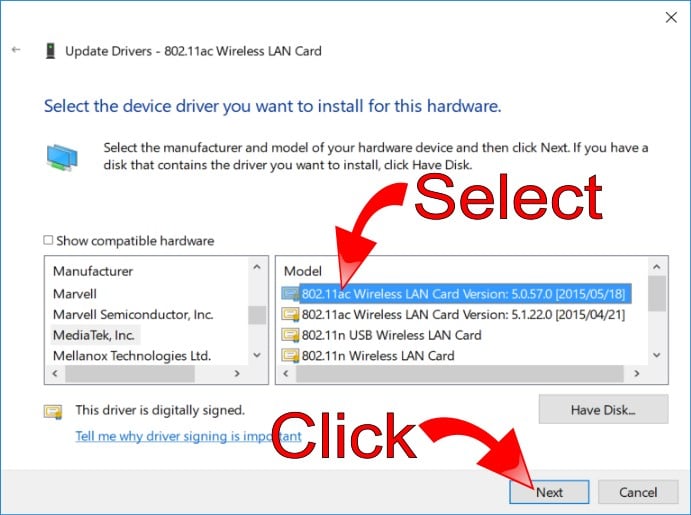The width and height of the screenshot is (691, 515).
Task: Click the Manufacturer list scroll up arrow
Action: (257, 267)
